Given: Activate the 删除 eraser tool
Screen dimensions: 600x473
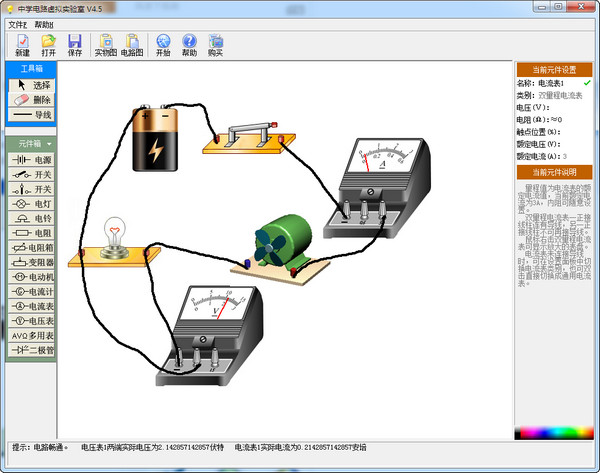Looking at the screenshot, I should point(31,100).
